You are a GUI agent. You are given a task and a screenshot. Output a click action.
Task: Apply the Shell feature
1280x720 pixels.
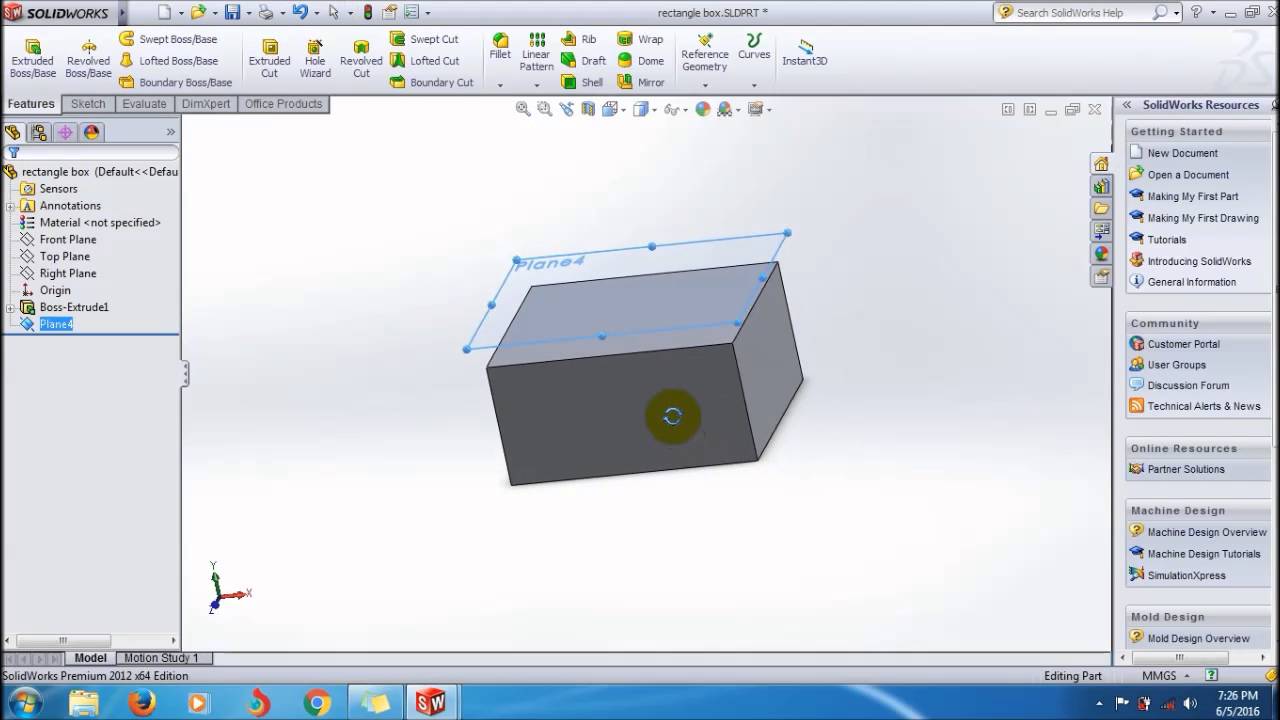tap(582, 83)
